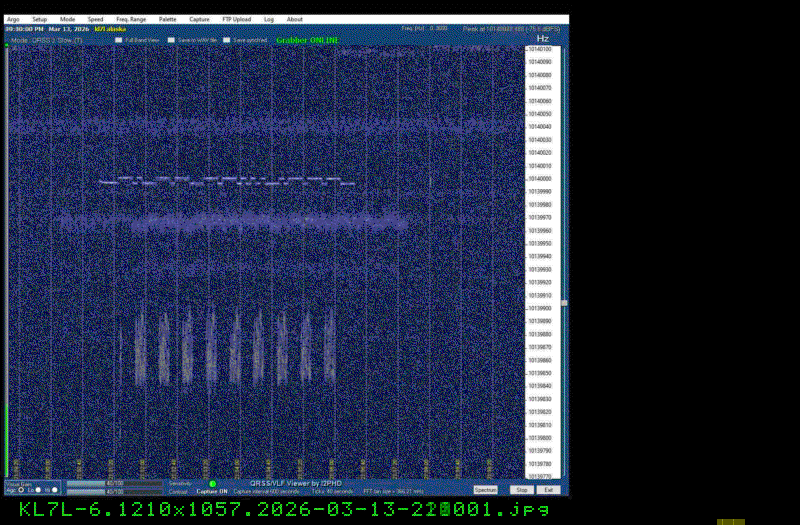Click the green Capture ON indicator light
800x525 pixels.
pos(212,484)
